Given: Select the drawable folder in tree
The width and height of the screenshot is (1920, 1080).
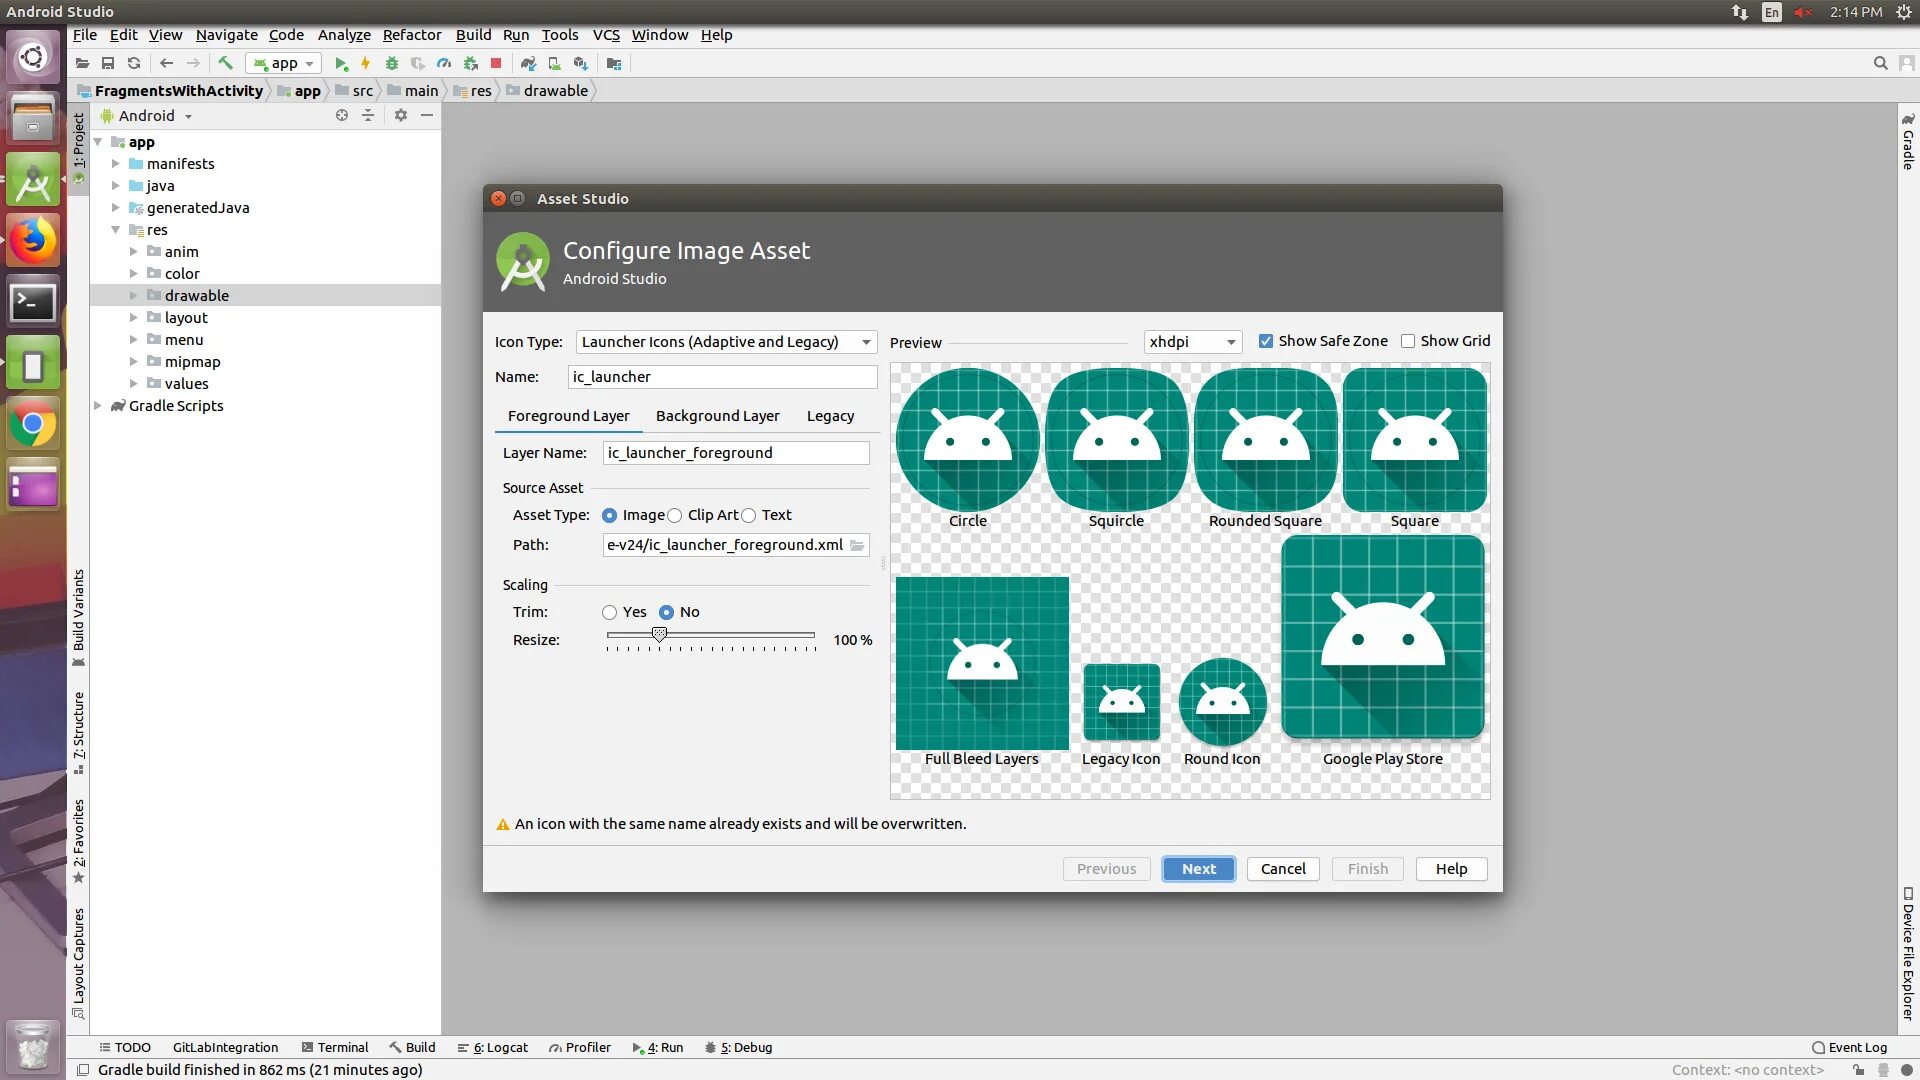Looking at the screenshot, I should (196, 296).
